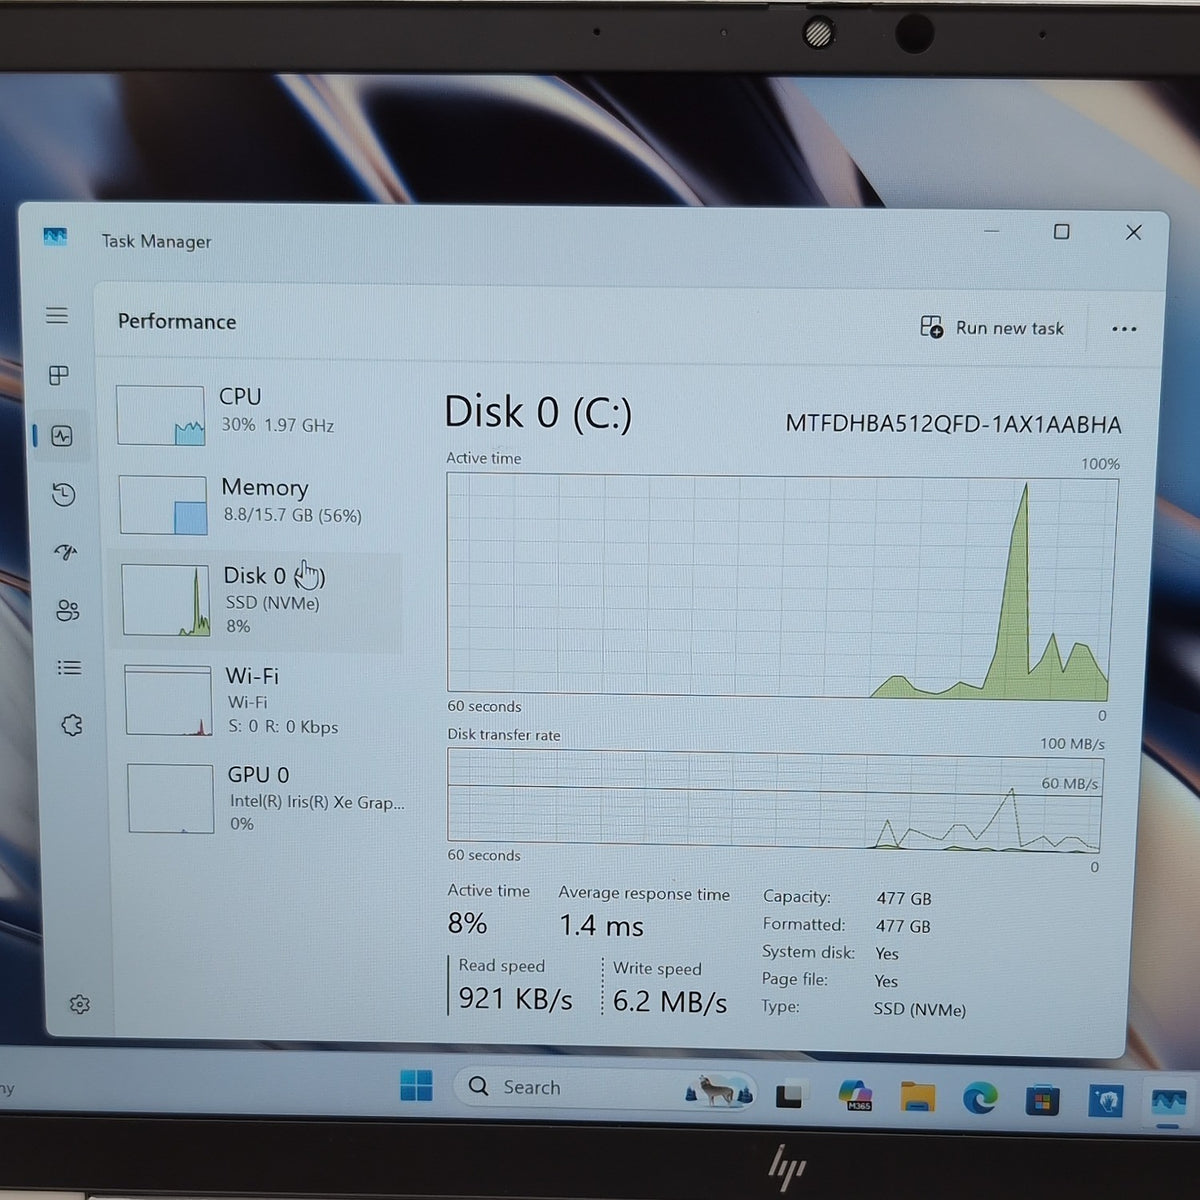The width and height of the screenshot is (1200, 1200).
Task: Open the Startup apps page icon
Action: coord(66,552)
